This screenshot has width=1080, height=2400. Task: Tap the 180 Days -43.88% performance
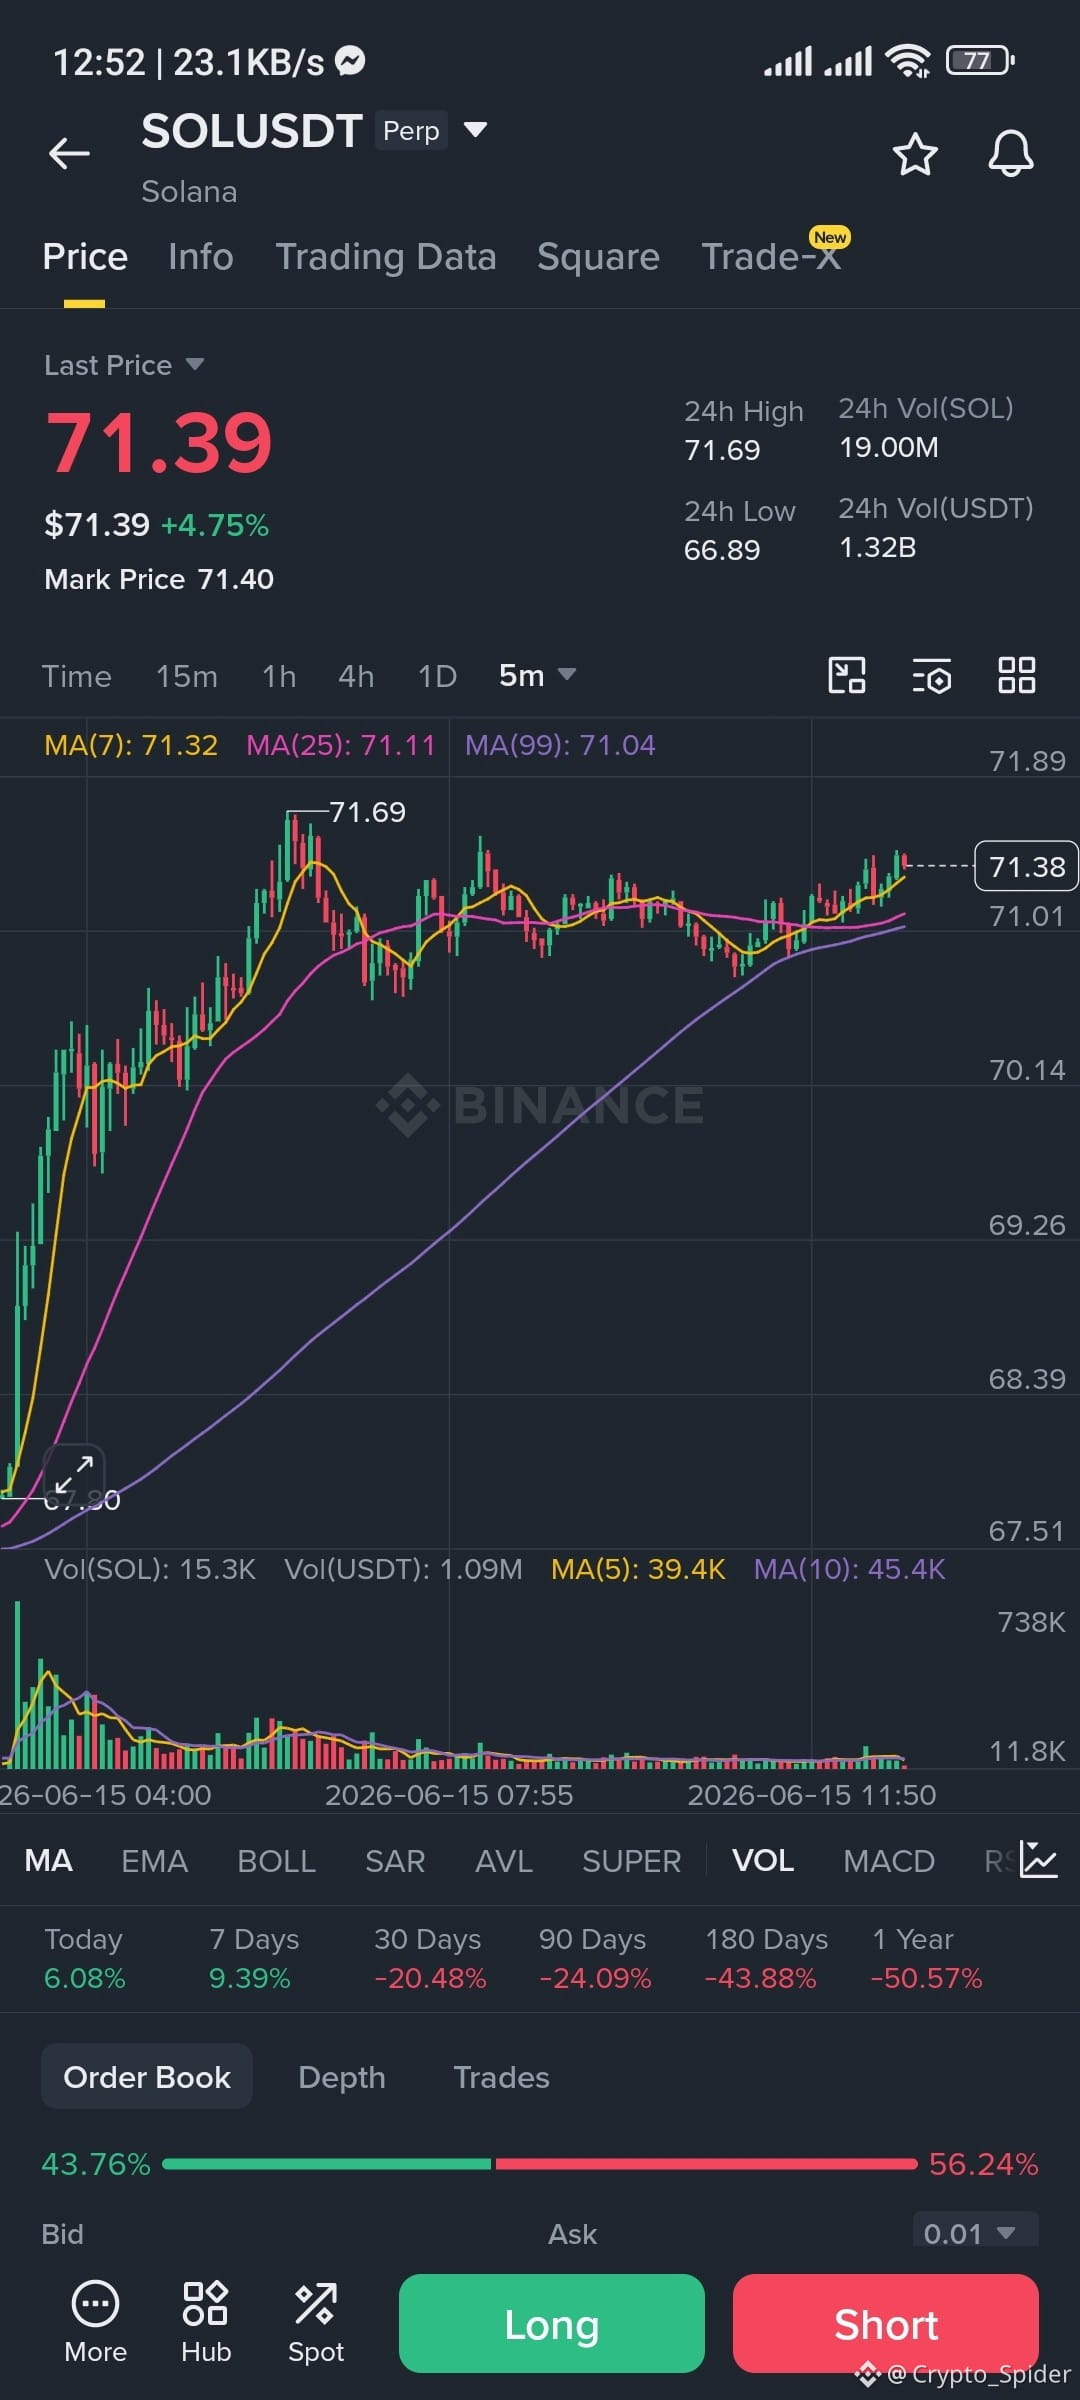(766, 1958)
